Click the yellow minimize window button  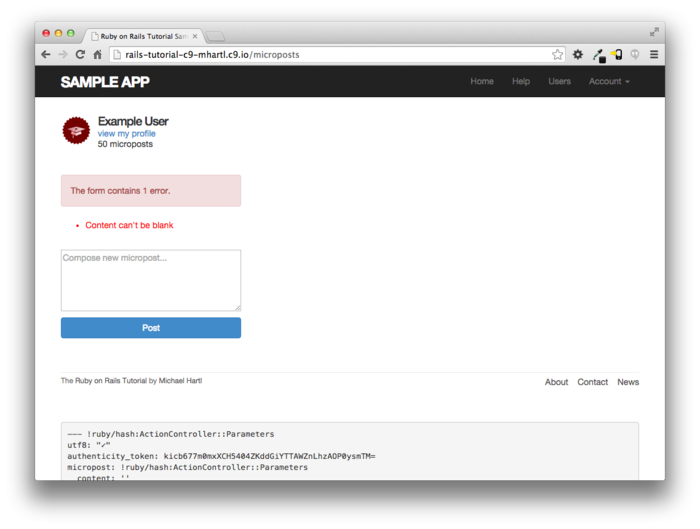point(58,33)
